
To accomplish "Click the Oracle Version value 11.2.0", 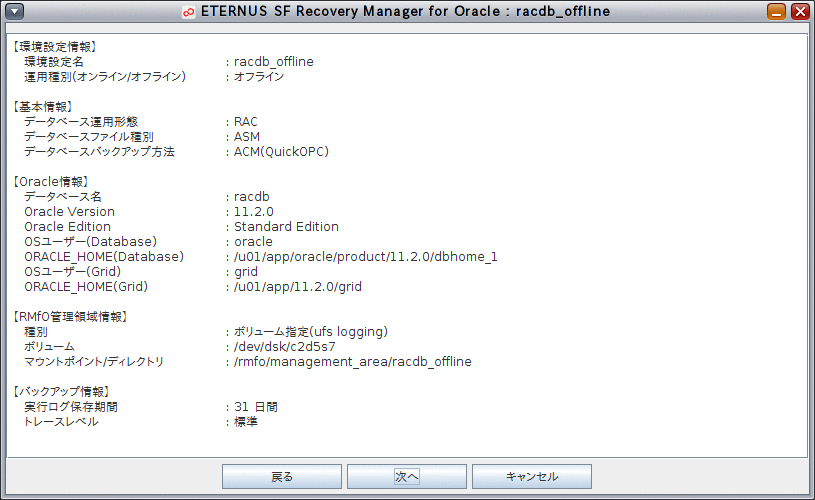I will pyautogui.click(x=254, y=212).
